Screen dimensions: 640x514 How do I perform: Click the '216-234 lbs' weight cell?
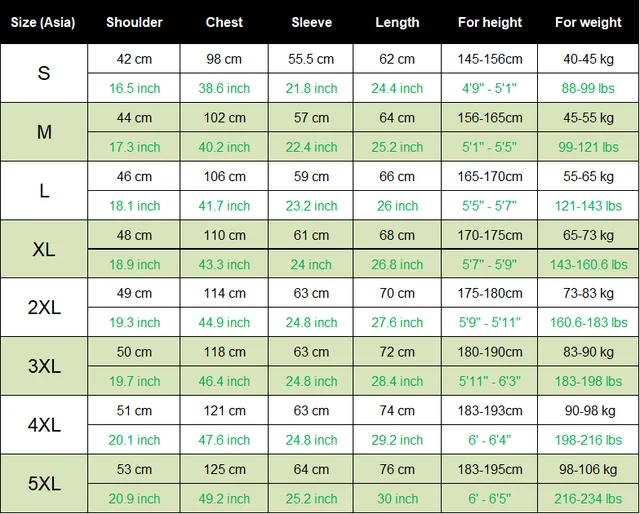pos(588,498)
